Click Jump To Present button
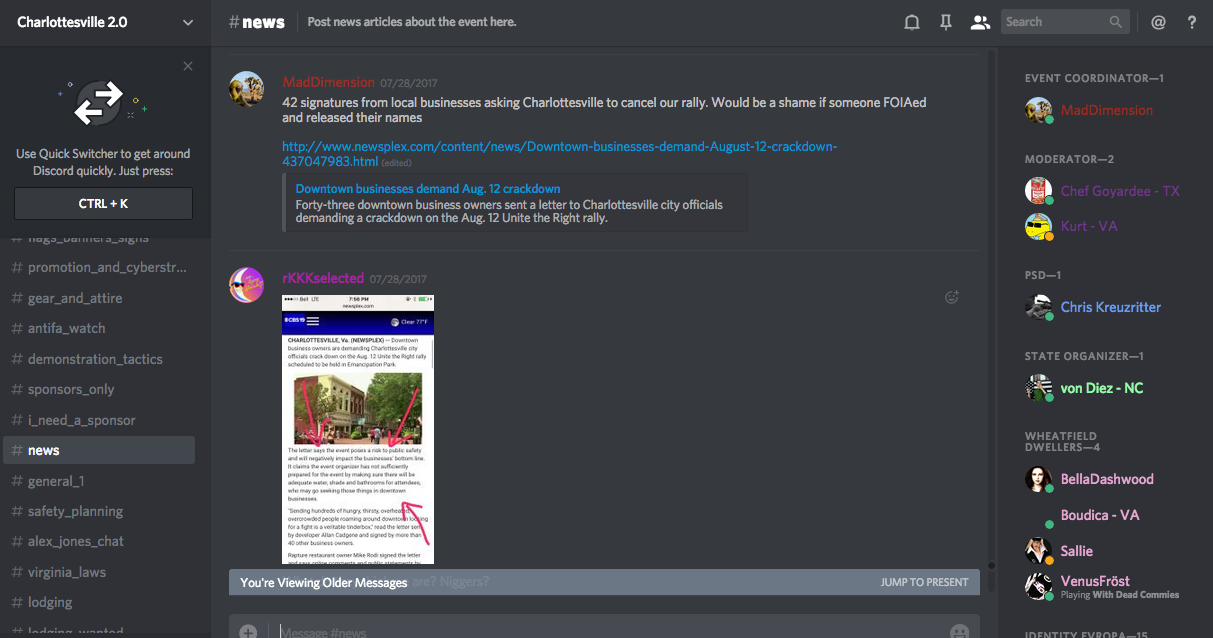The width and height of the screenshot is (1213, 638). pyautogui.click(x=924, y=582)
